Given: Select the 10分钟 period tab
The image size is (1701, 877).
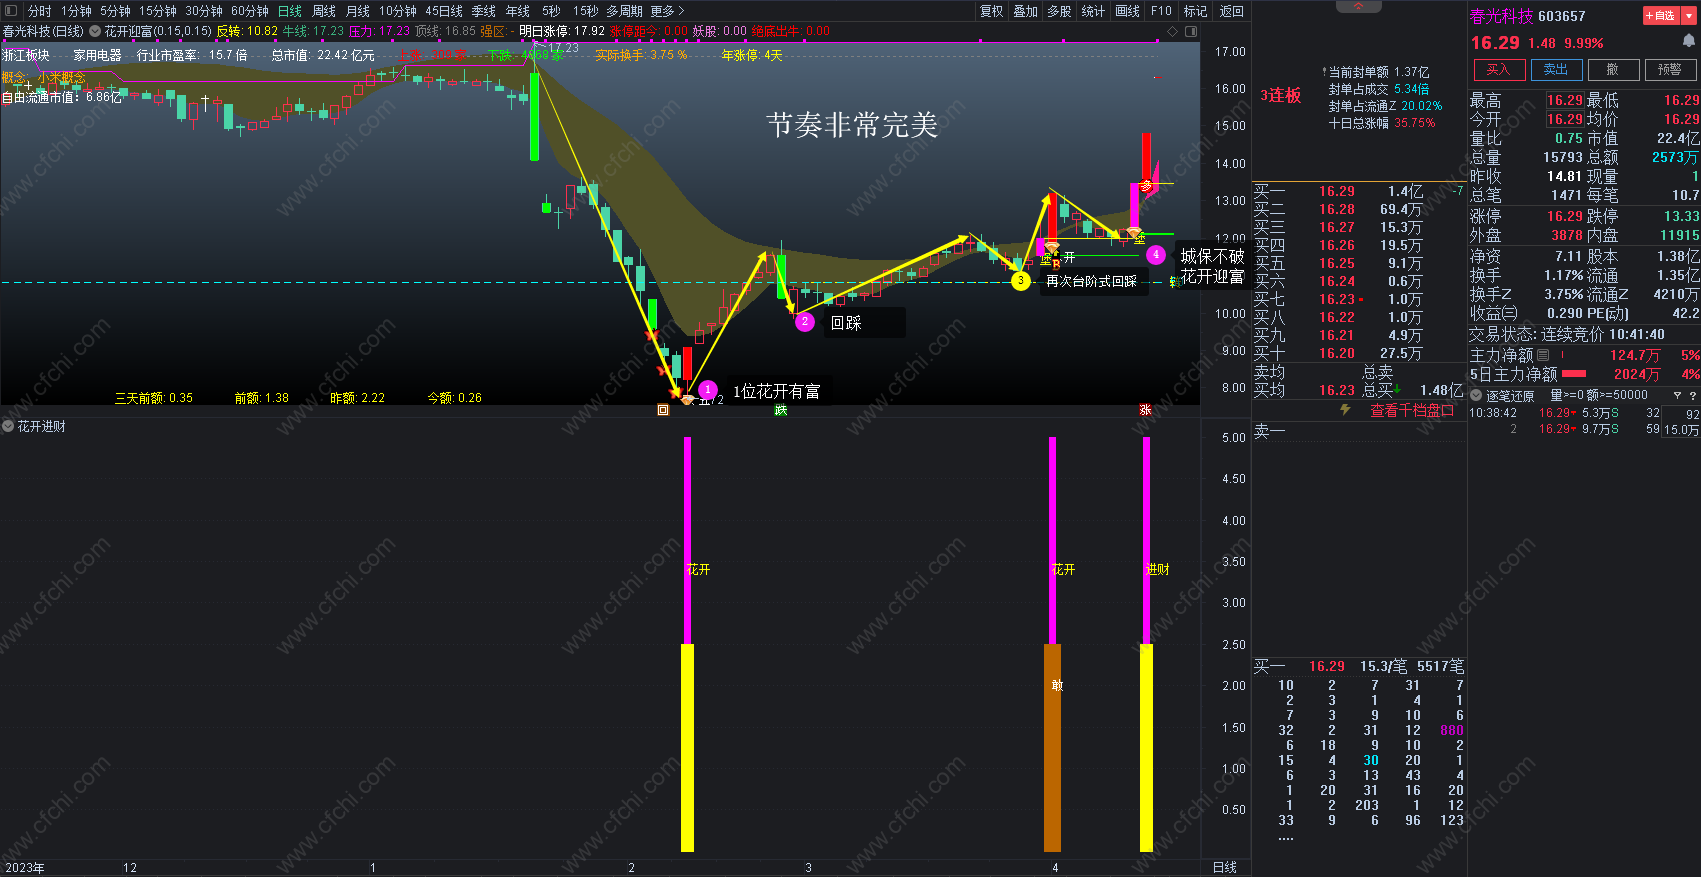Looking at the screenshot, I should pos(398,11).
